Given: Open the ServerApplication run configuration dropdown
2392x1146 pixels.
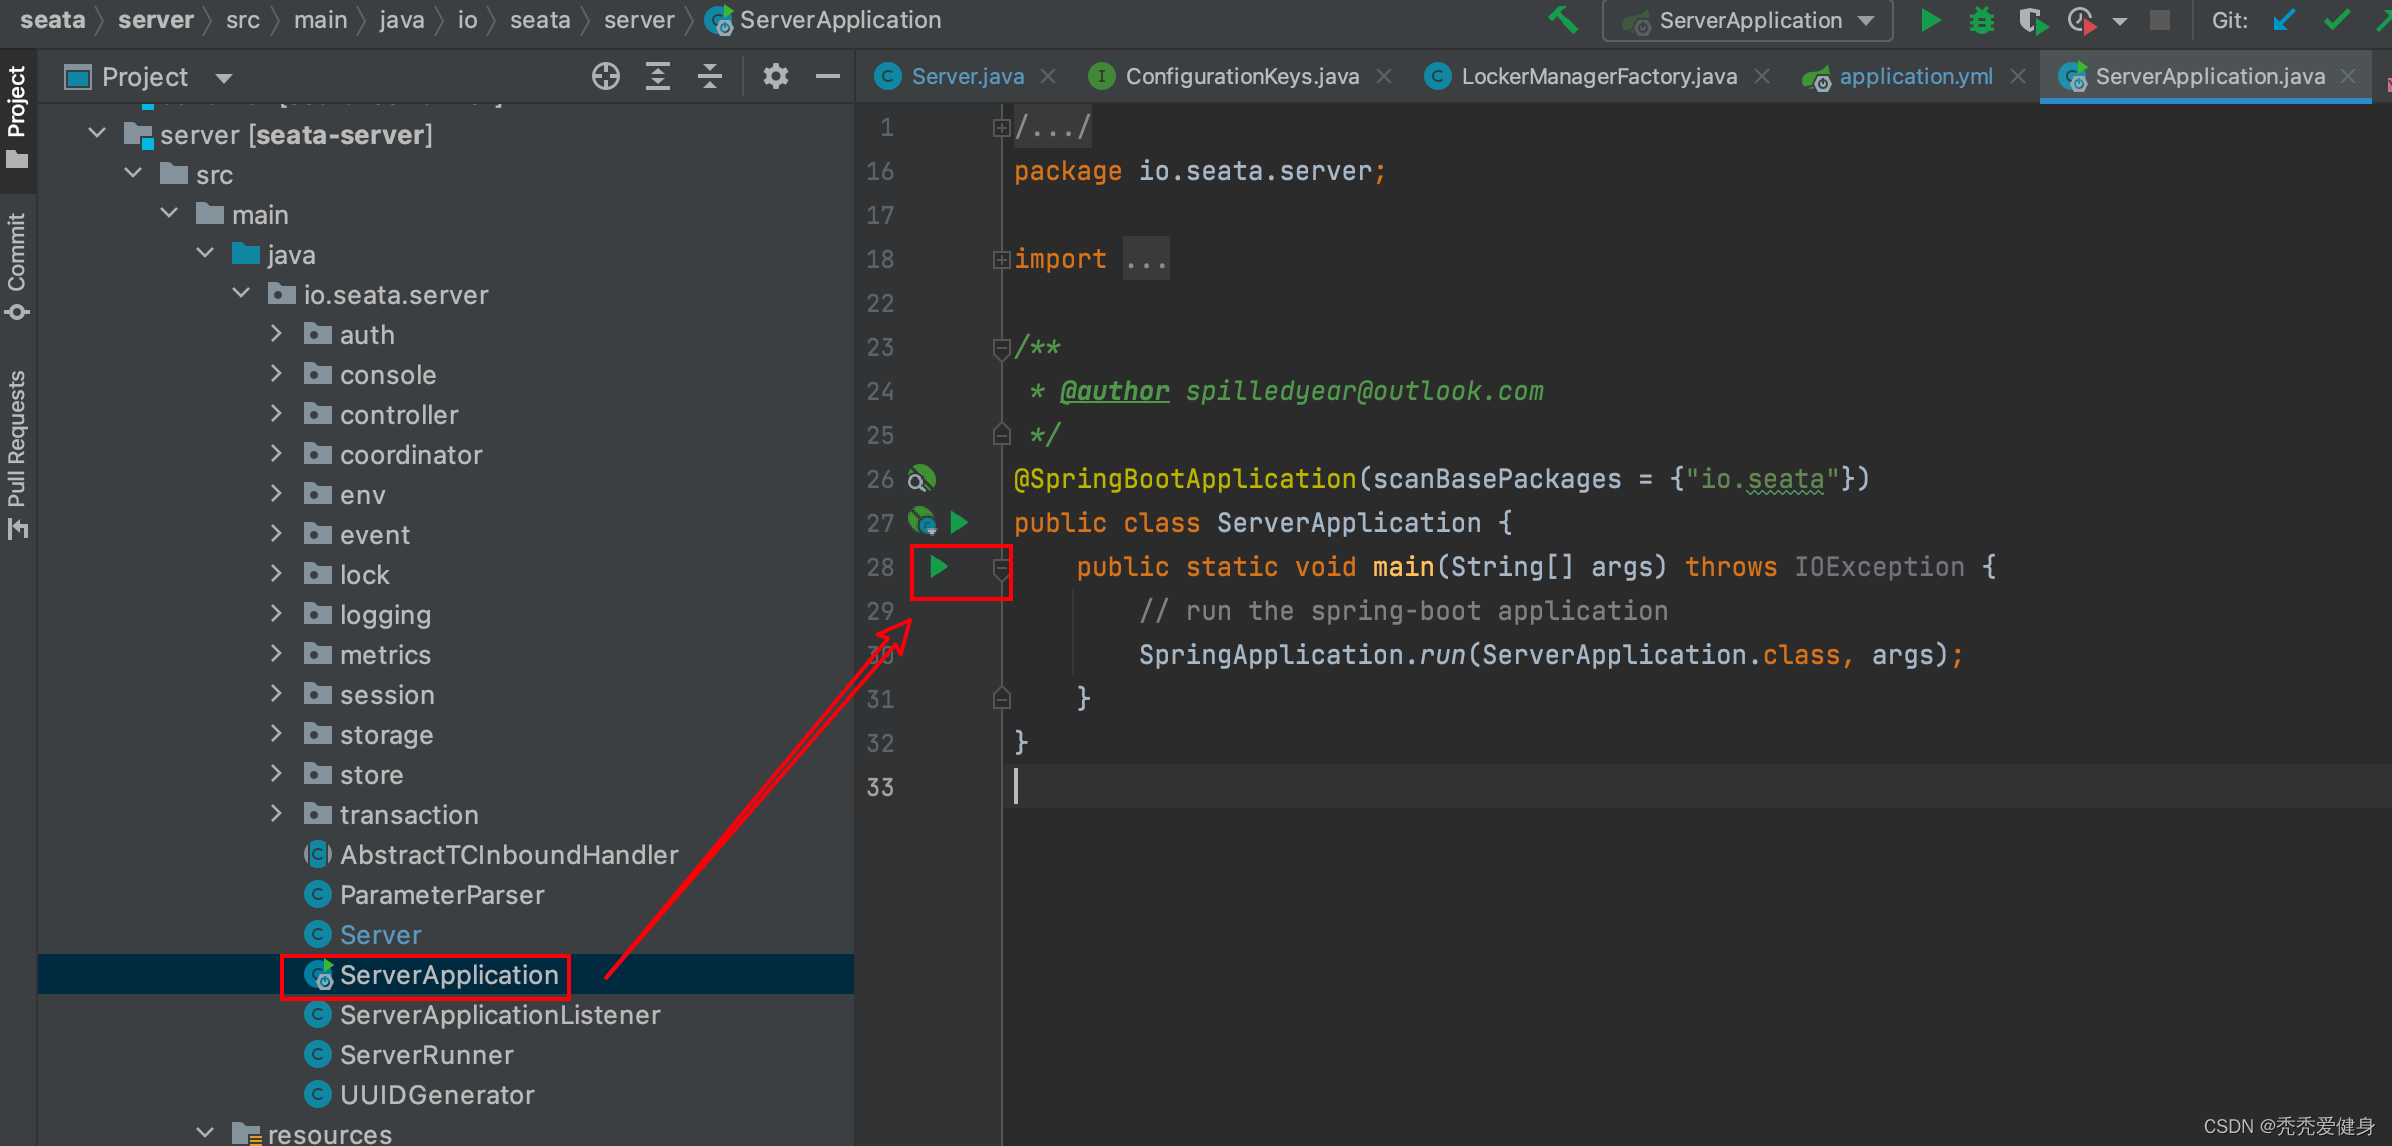Looking at the screenshot, I should 1747,20.
